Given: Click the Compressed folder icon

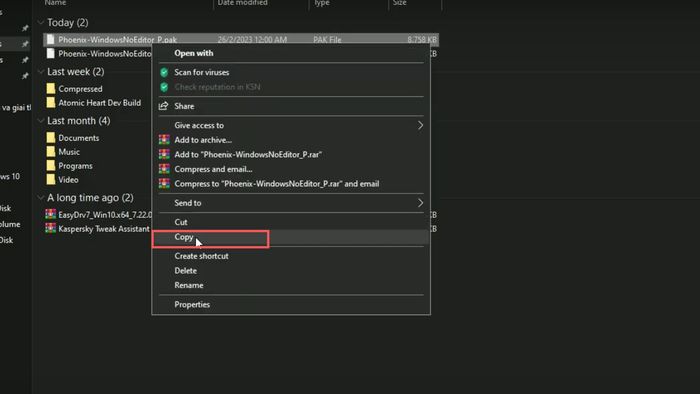Looking at the screenshot, I should point(50,88).
